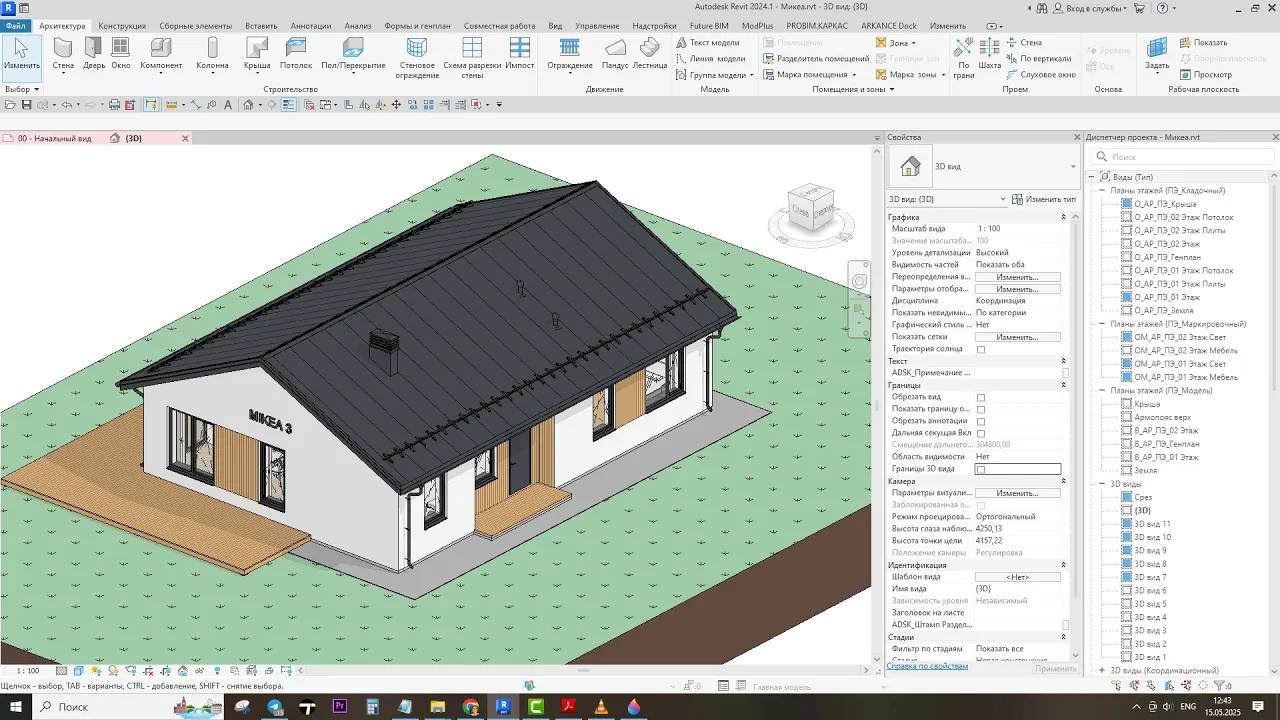Viewport: 1280px width, 720px height.
Task: Close the {3D} view tab
Action: tap(185, 139)
